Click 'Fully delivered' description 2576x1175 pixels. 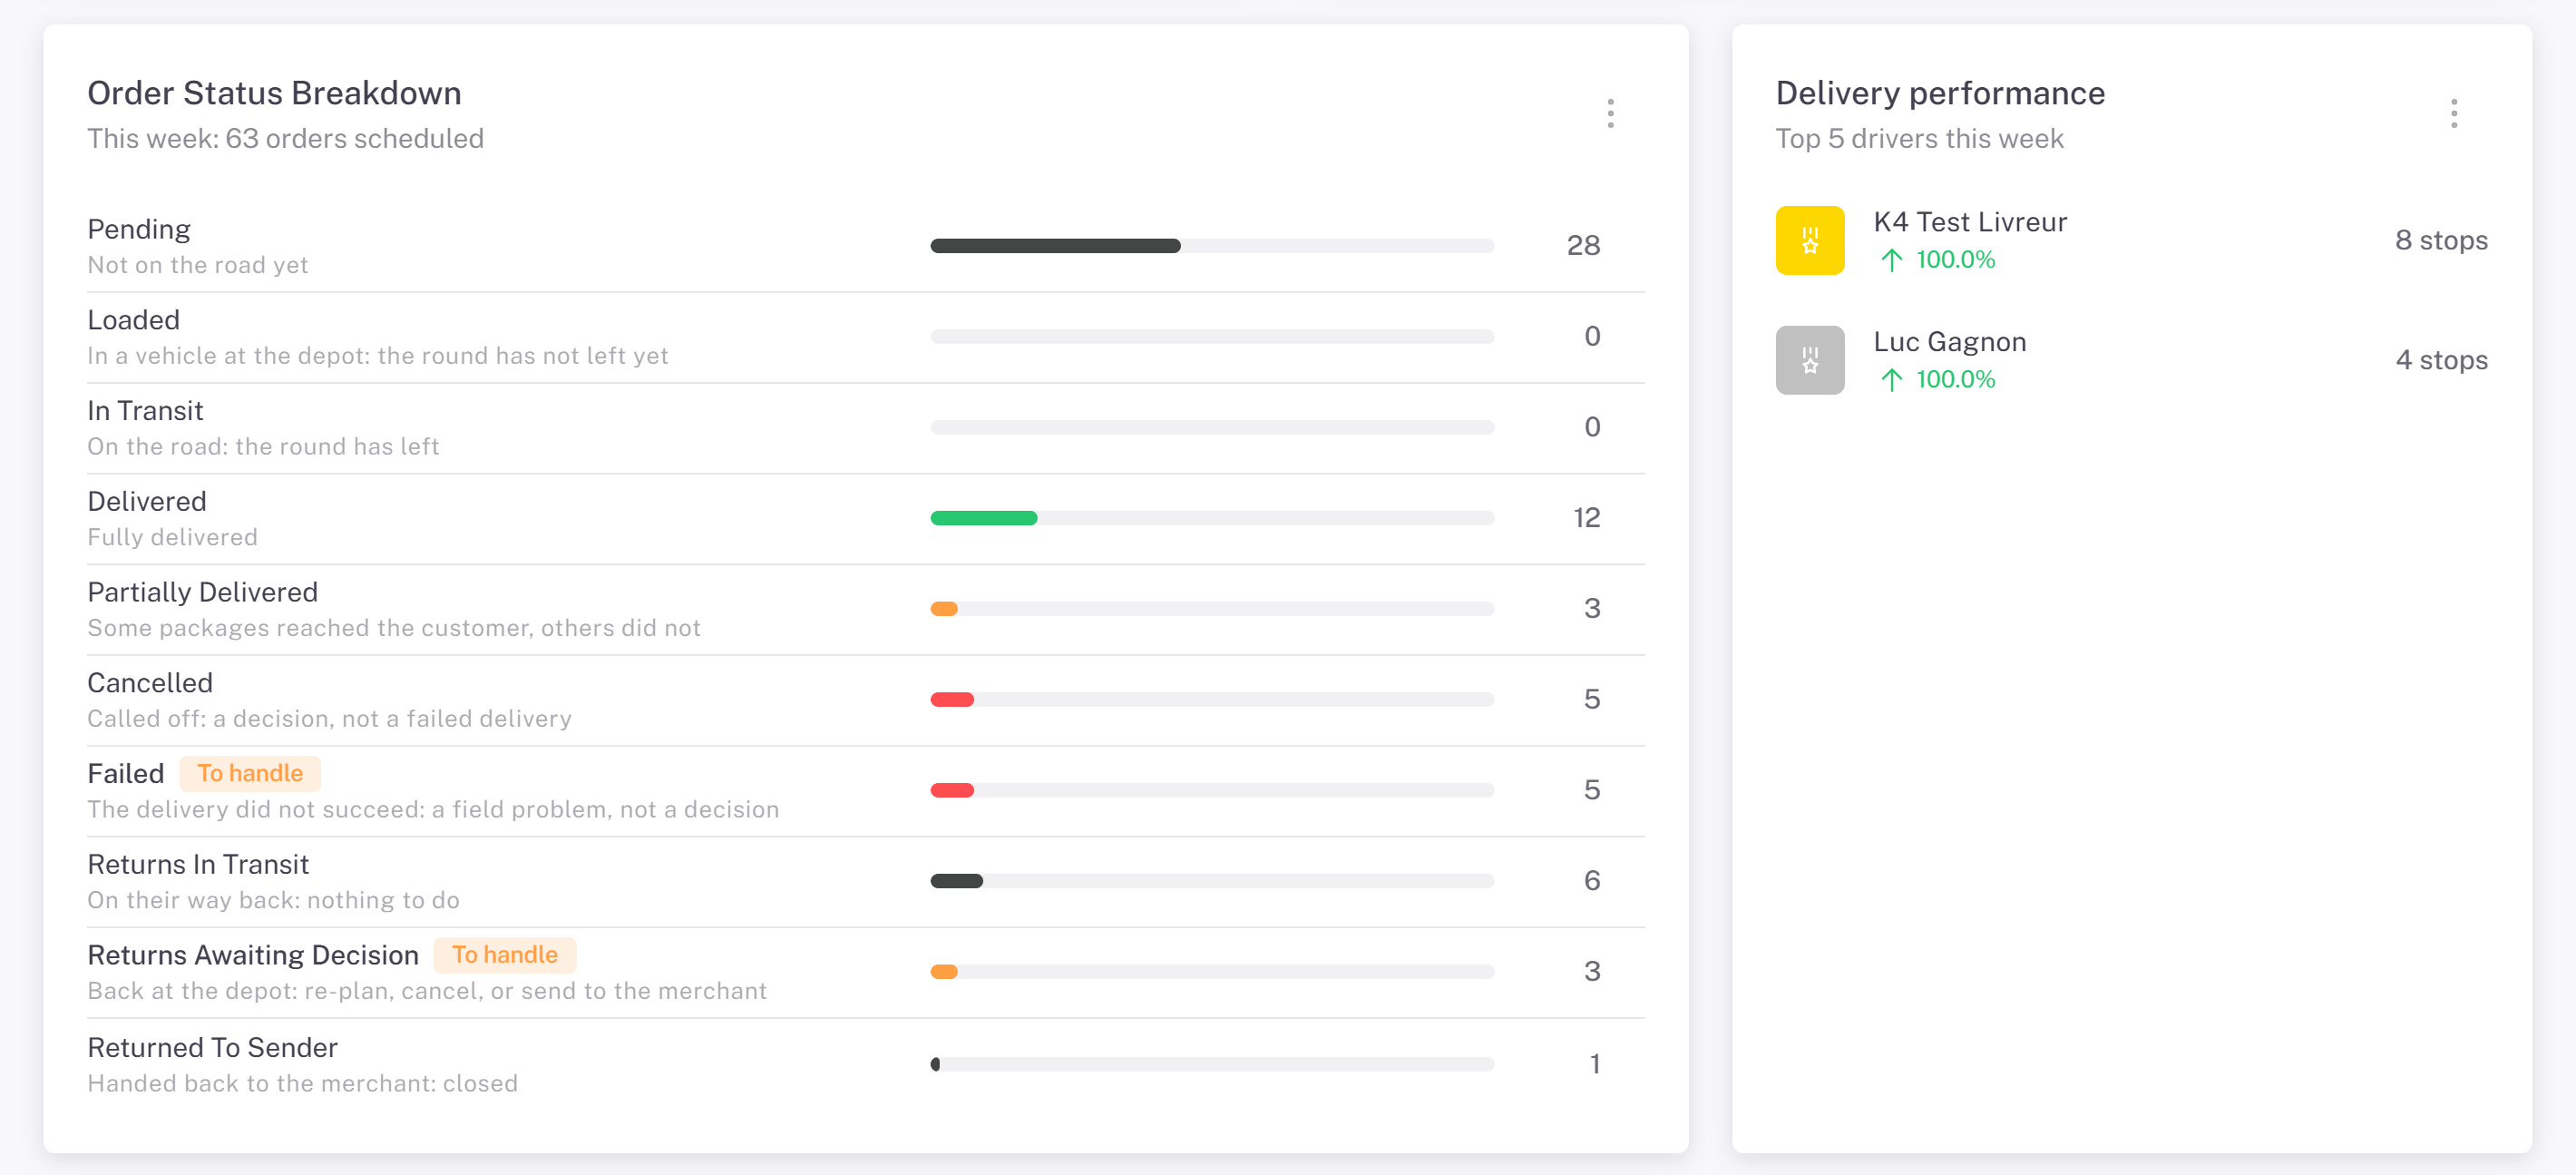(173, 537)
